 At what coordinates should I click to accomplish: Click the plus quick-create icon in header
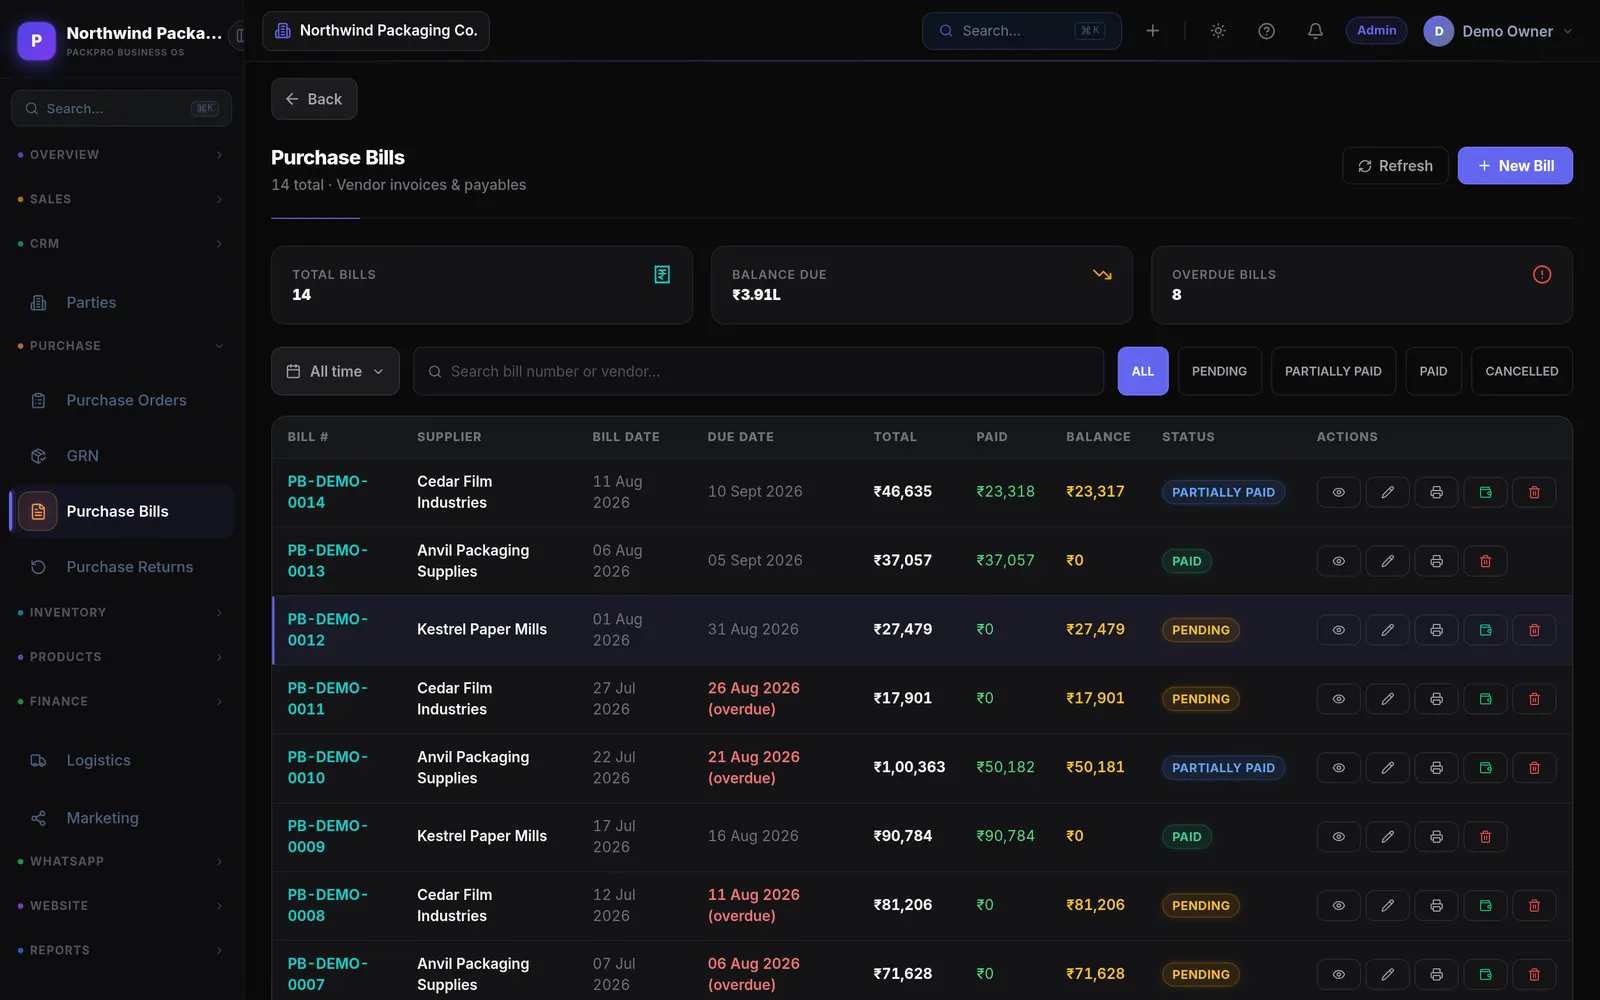(1152, 31)
